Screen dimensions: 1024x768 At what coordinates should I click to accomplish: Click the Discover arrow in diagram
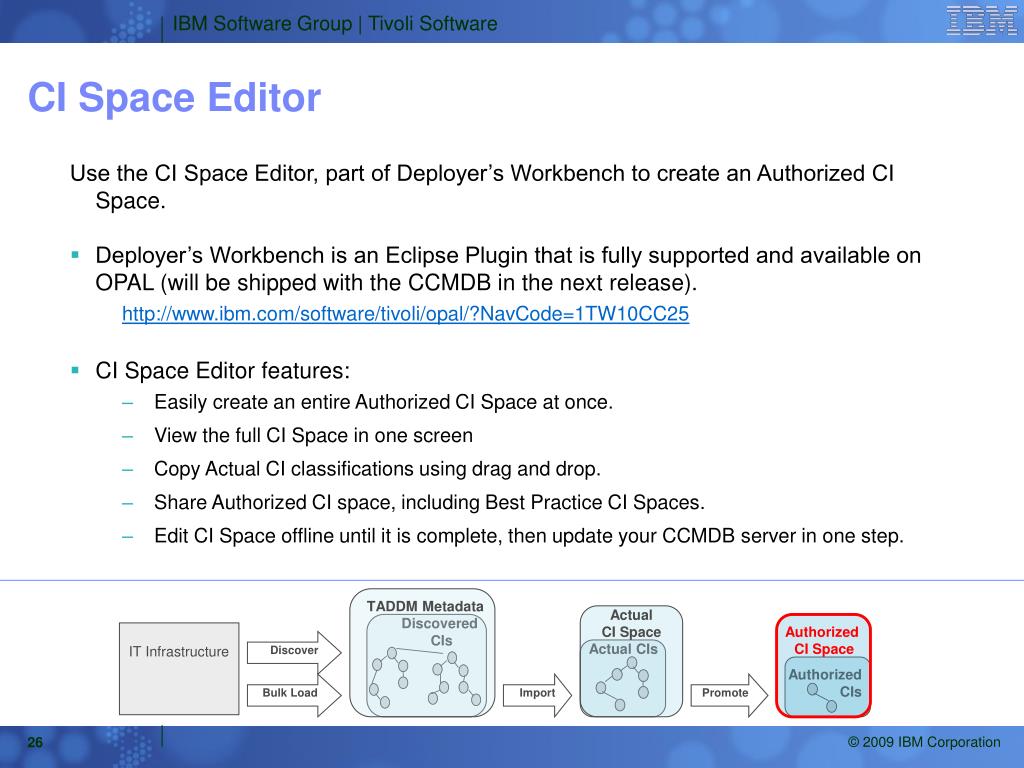coord(294,650)
